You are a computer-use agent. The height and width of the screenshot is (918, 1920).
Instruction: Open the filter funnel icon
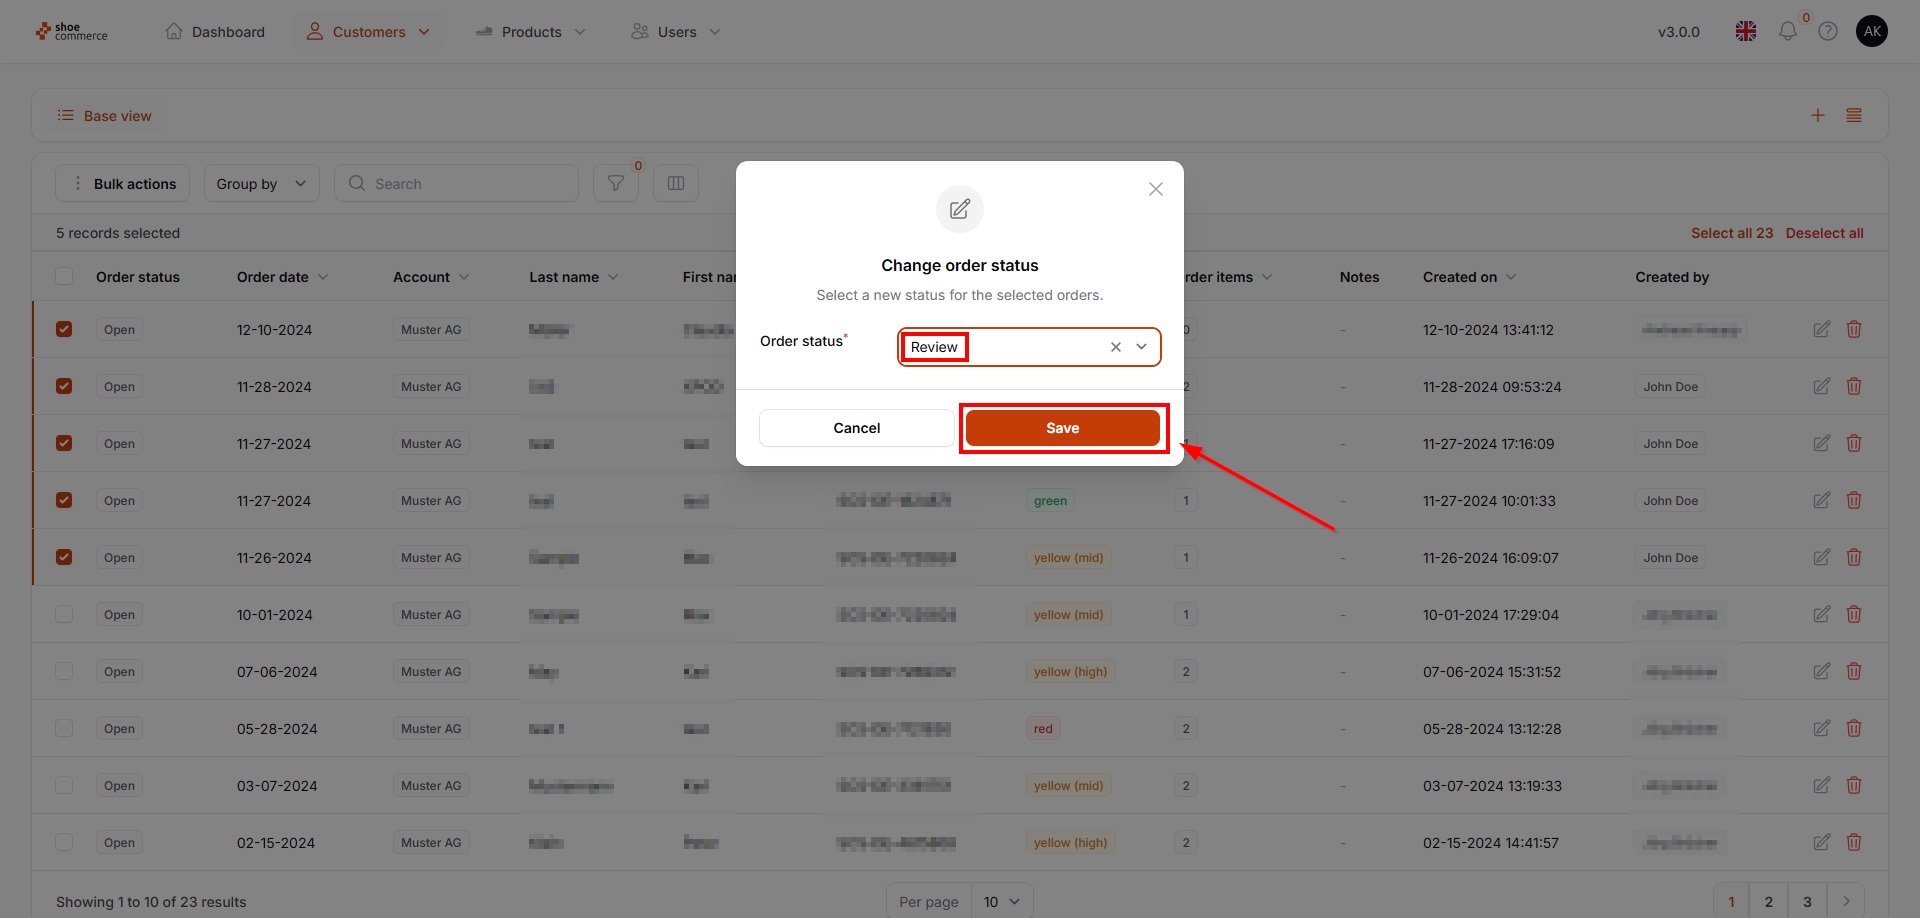616,184
